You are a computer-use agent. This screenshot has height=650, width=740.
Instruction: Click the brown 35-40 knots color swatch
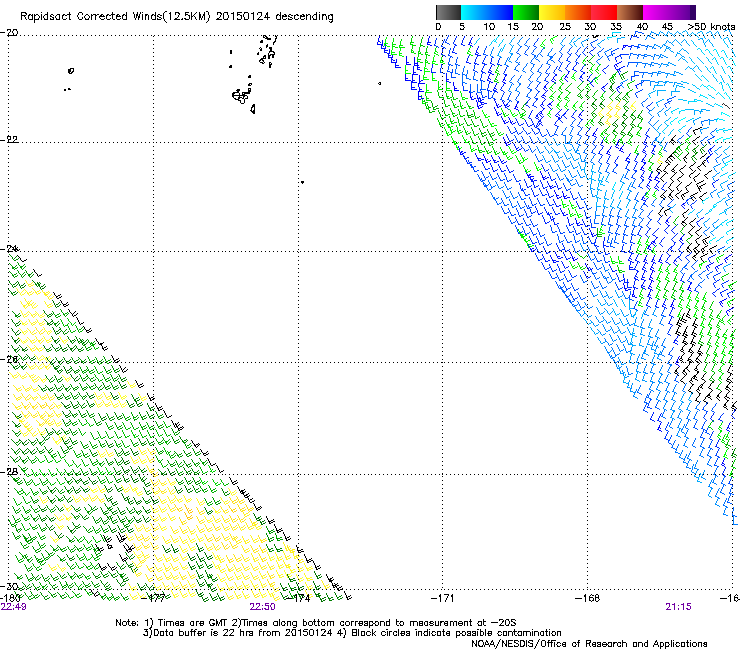[630, 12]
